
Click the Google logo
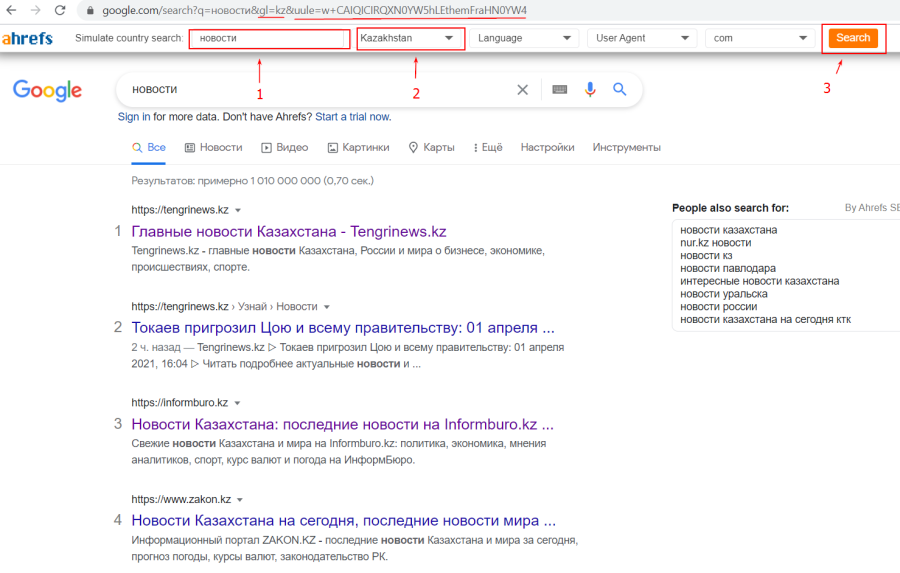tap(47, 90)
